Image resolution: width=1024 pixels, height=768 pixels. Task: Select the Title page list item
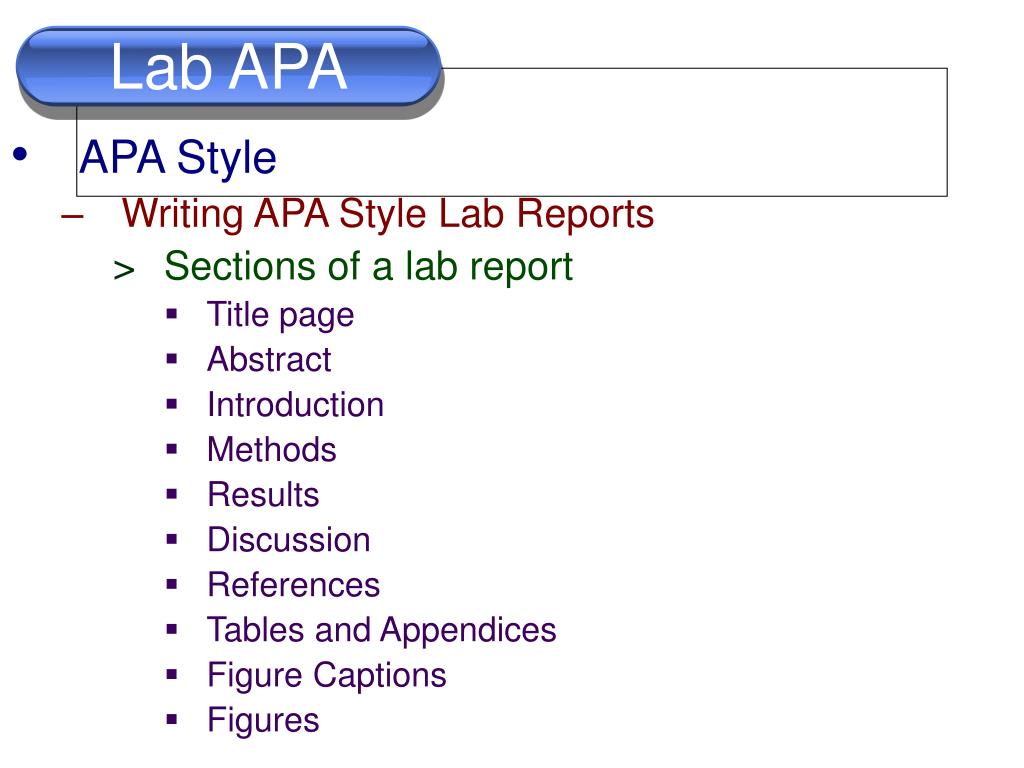(281, 315)
